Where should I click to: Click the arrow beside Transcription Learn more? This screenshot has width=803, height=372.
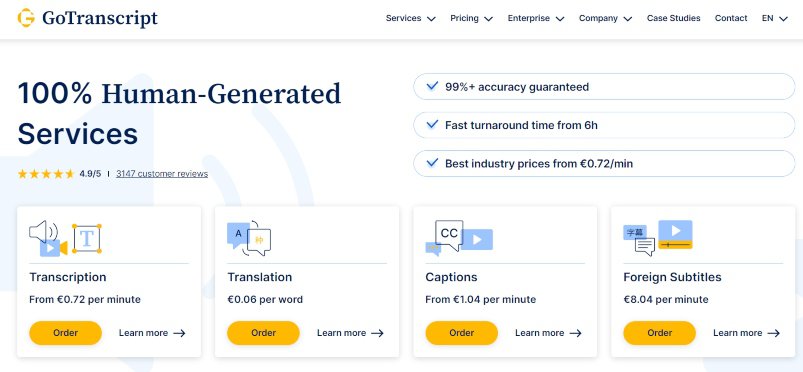[x=179, y=333]
